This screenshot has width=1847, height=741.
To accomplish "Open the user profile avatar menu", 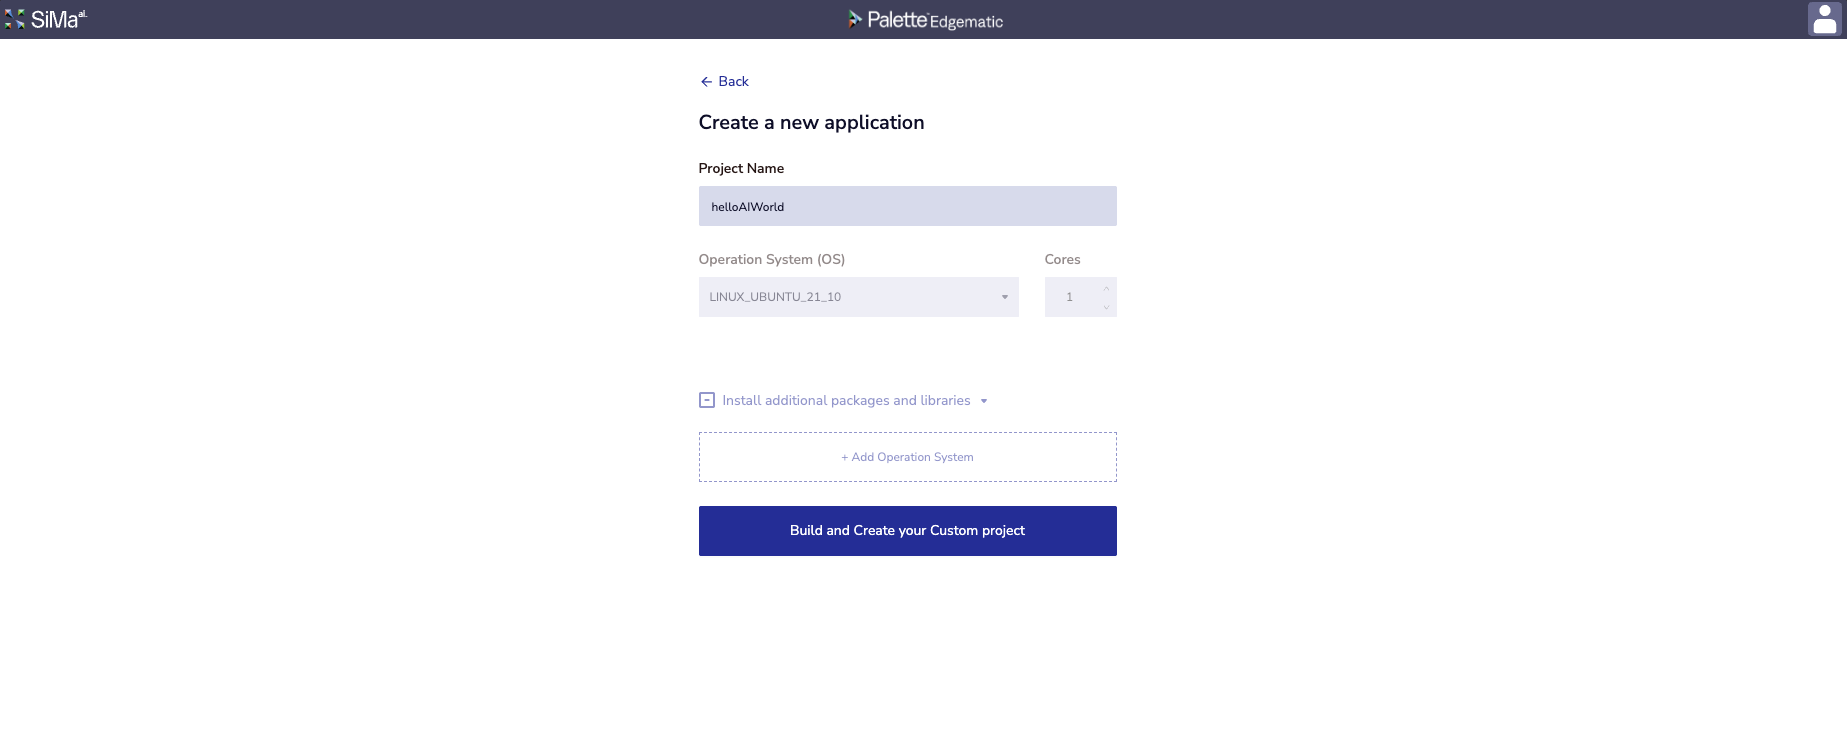I will pyautogui.click(x=1824, y=19).
